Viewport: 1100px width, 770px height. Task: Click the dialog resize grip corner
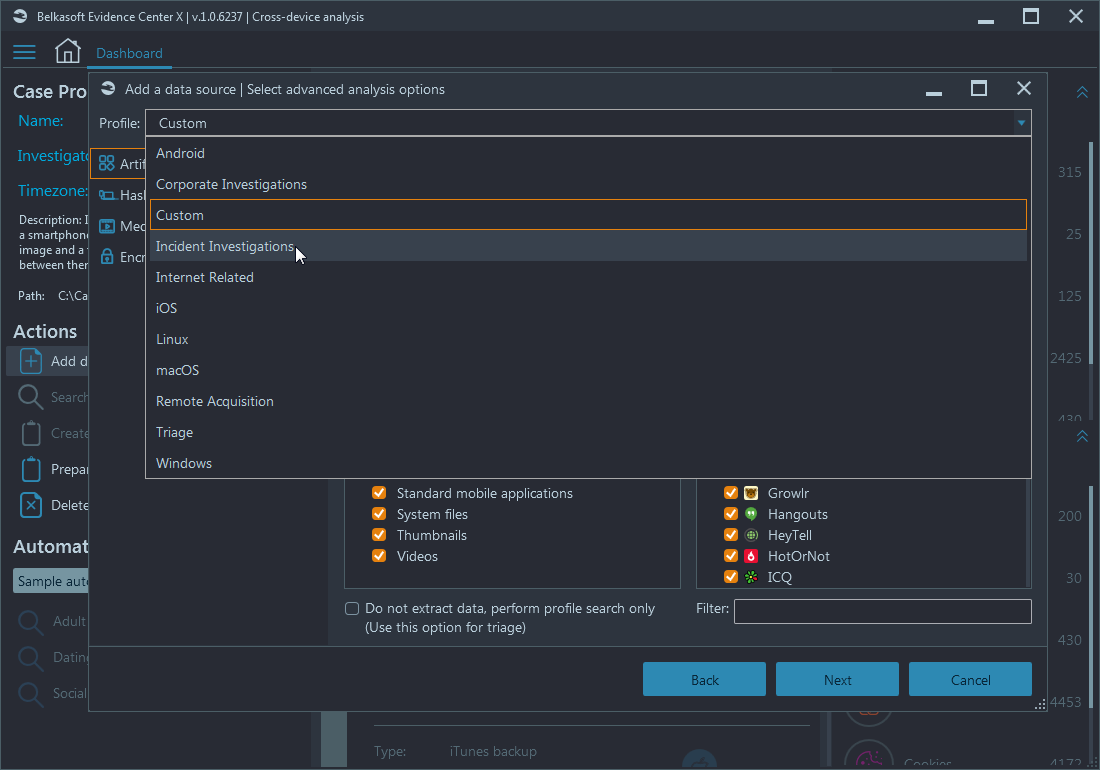[x=1040, y=705]
